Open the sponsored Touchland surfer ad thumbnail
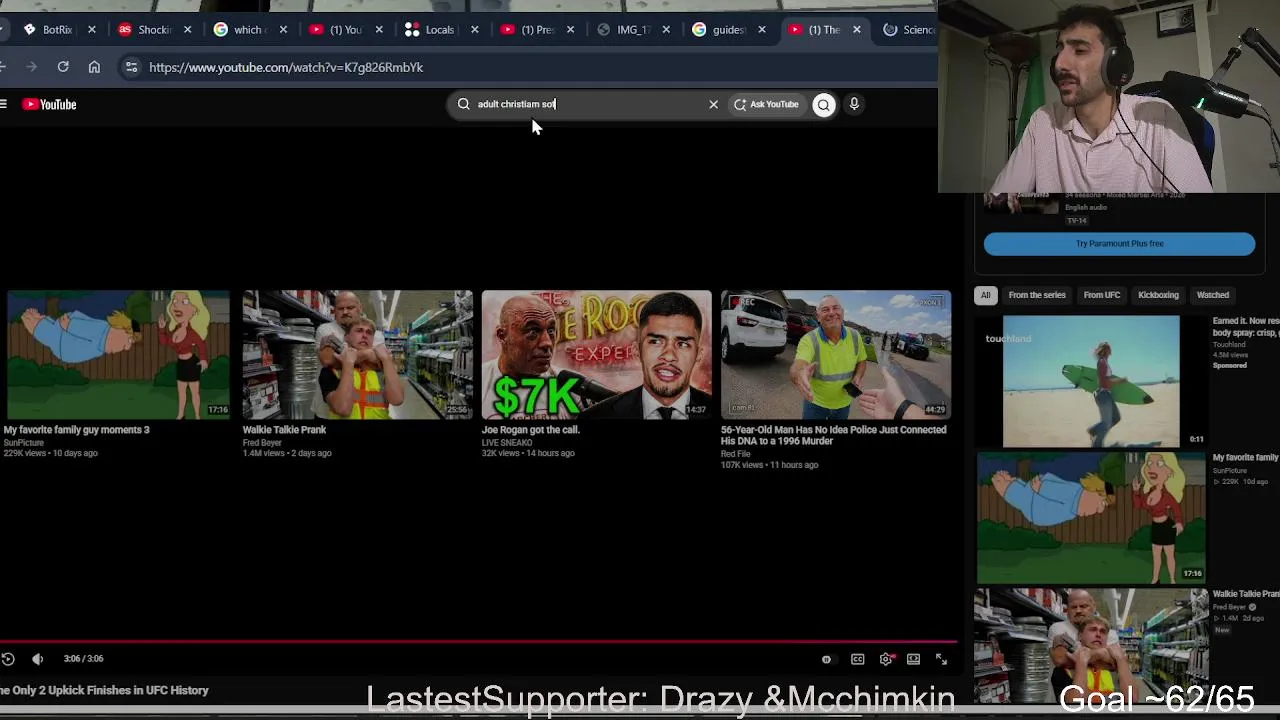 (x=1091, y=382)
